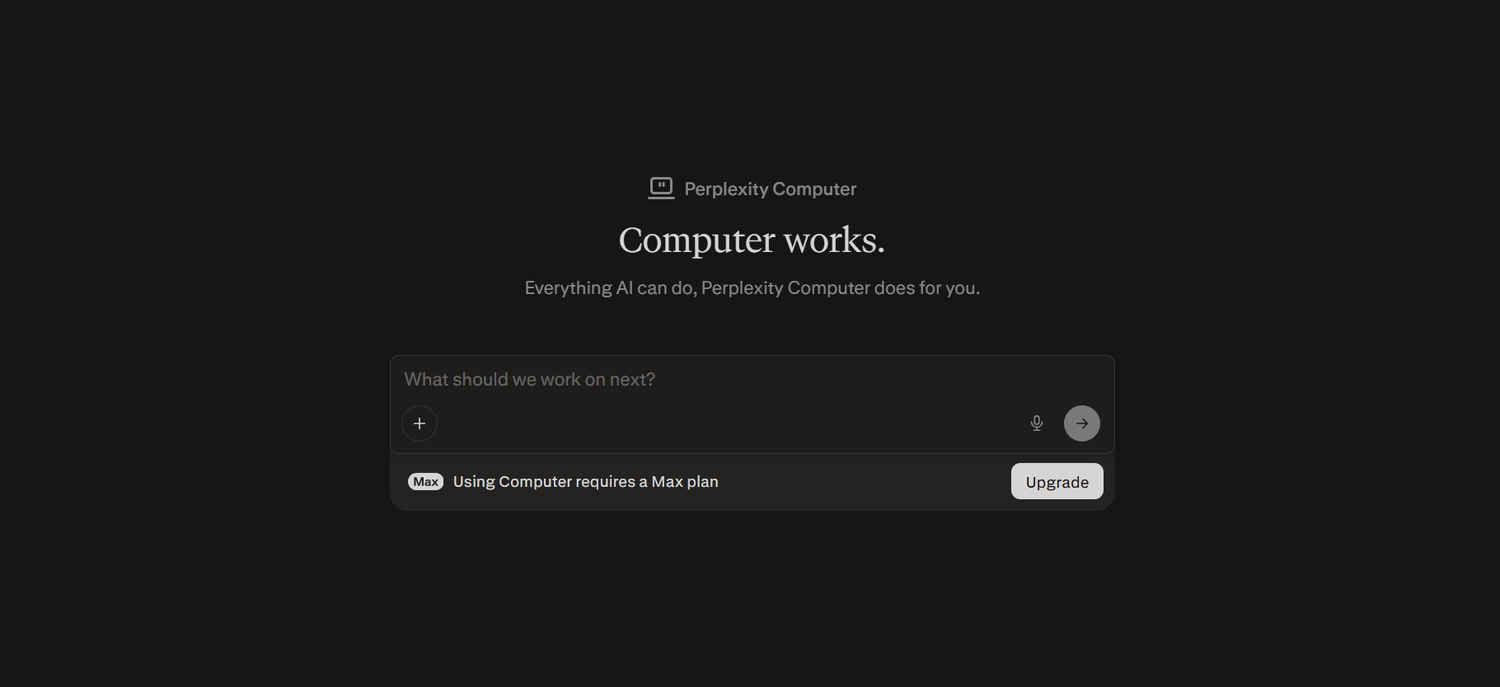The height and width of the screenshot is (687, 1500).
Task: Open the Upgrade plan button
Action: click(x=1057, y=481)
